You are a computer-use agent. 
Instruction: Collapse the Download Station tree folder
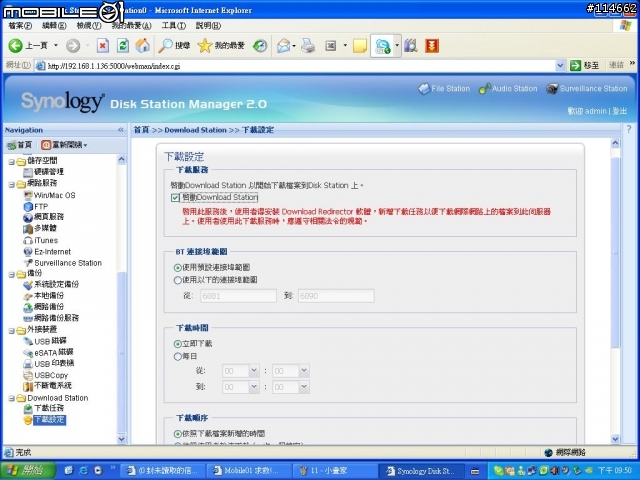12,398
